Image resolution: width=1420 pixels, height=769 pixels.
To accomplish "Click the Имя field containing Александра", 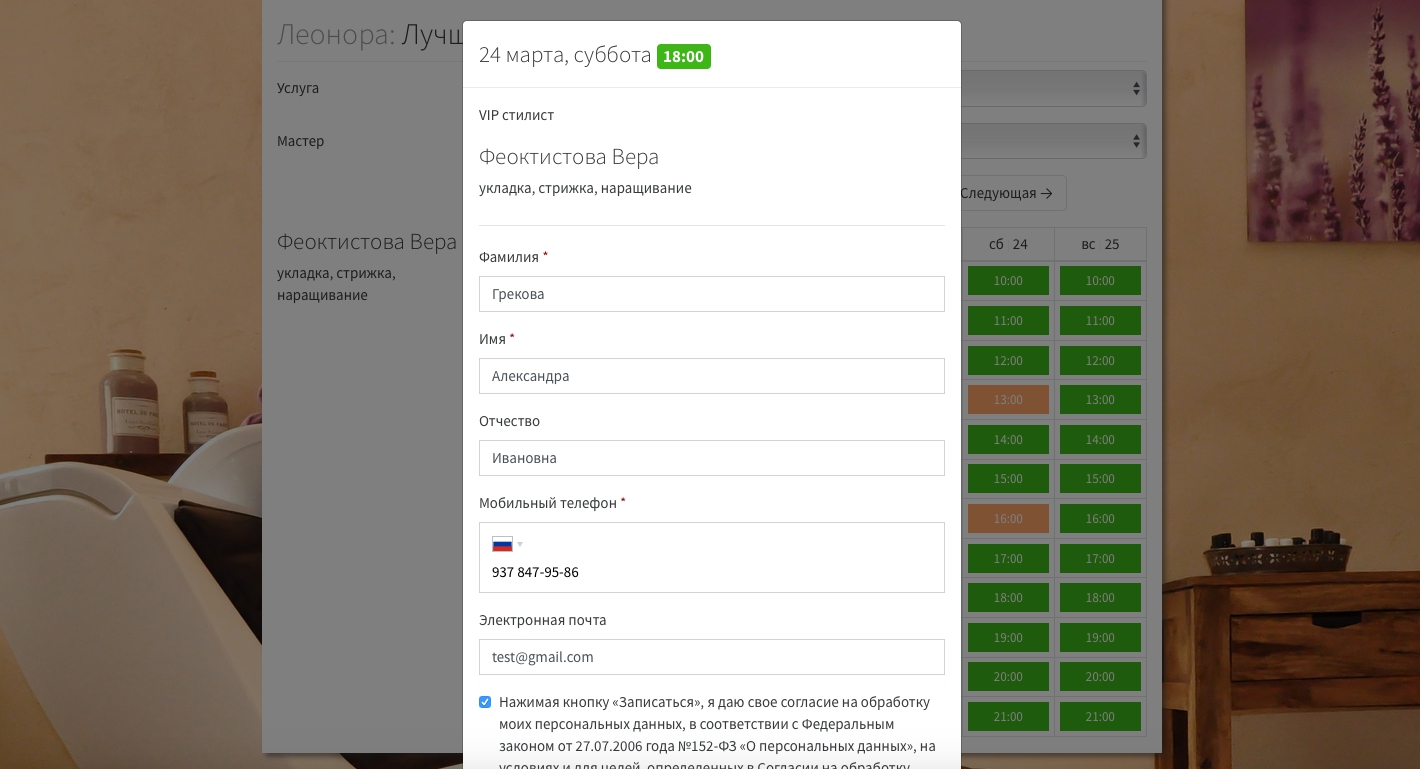I will 711,376.
